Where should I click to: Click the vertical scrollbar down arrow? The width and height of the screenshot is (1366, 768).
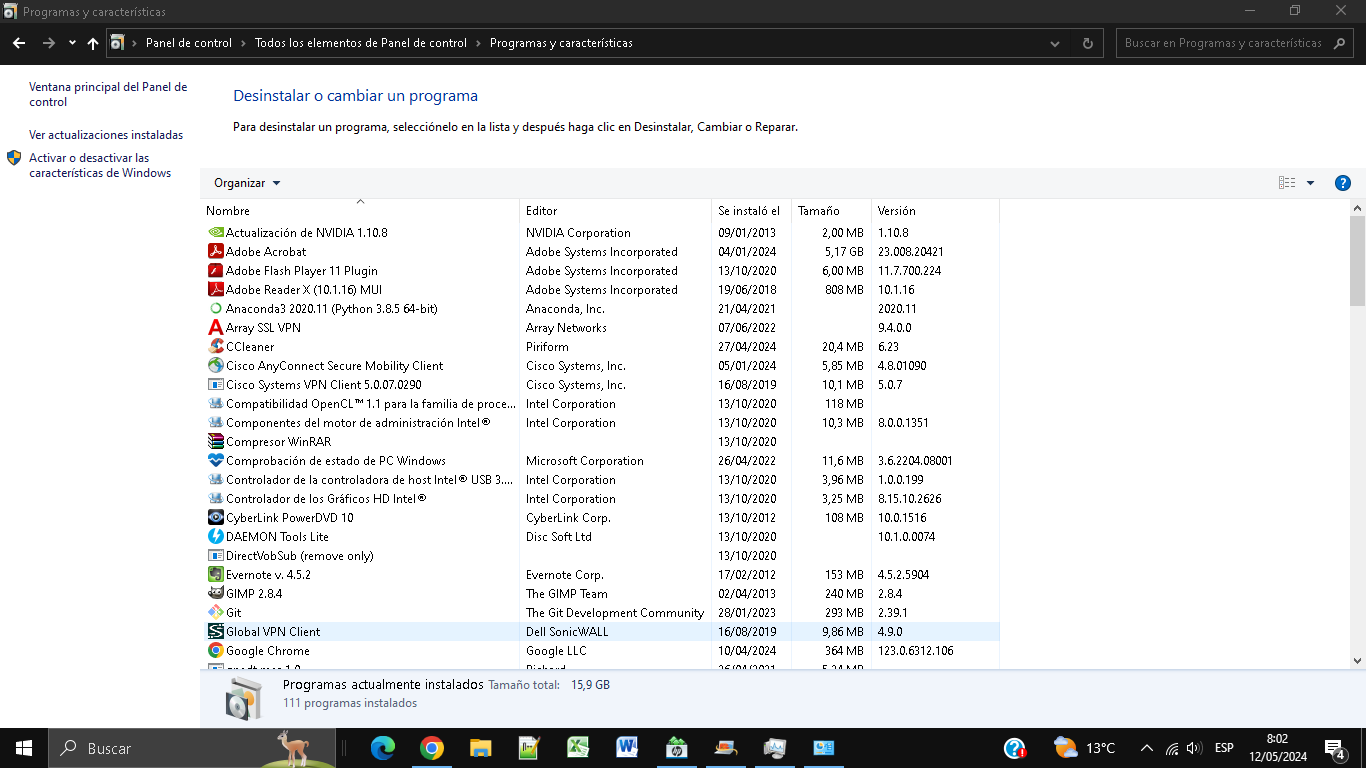pos(1357,661)
